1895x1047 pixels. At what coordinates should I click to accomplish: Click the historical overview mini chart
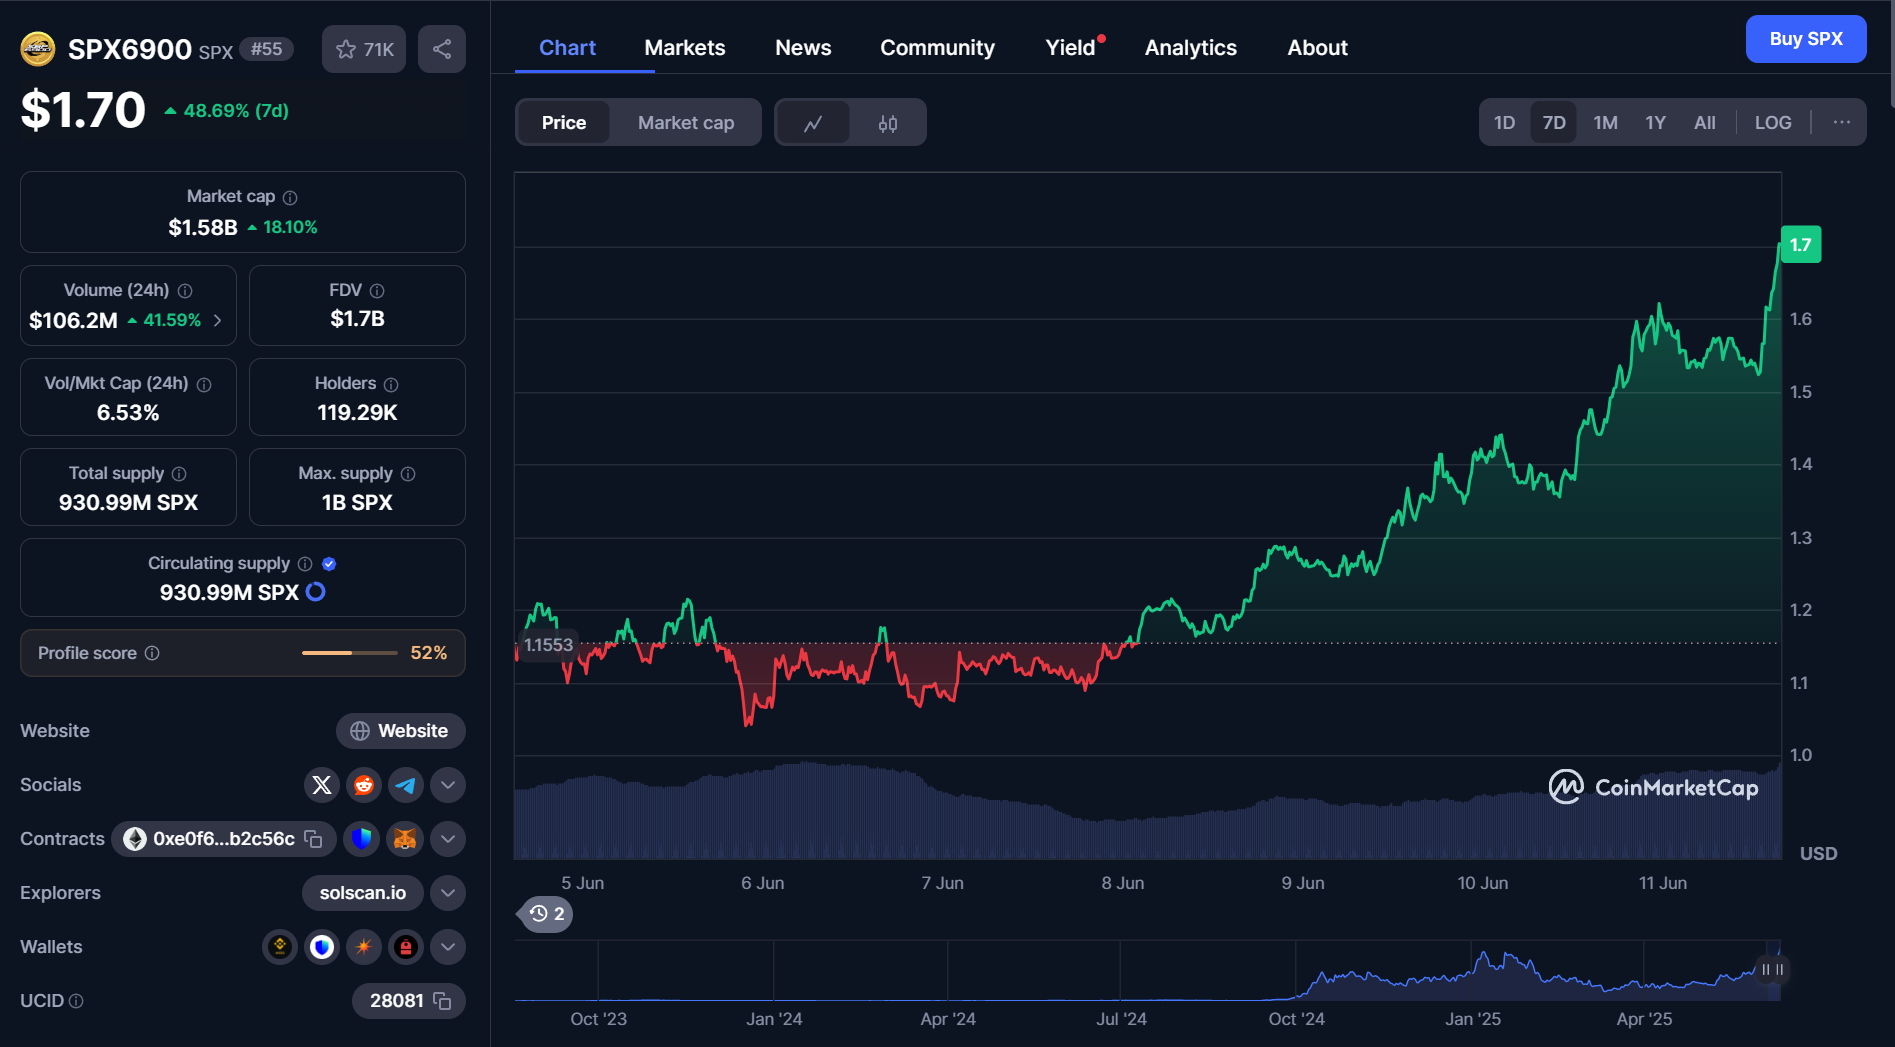point(1147,970)
